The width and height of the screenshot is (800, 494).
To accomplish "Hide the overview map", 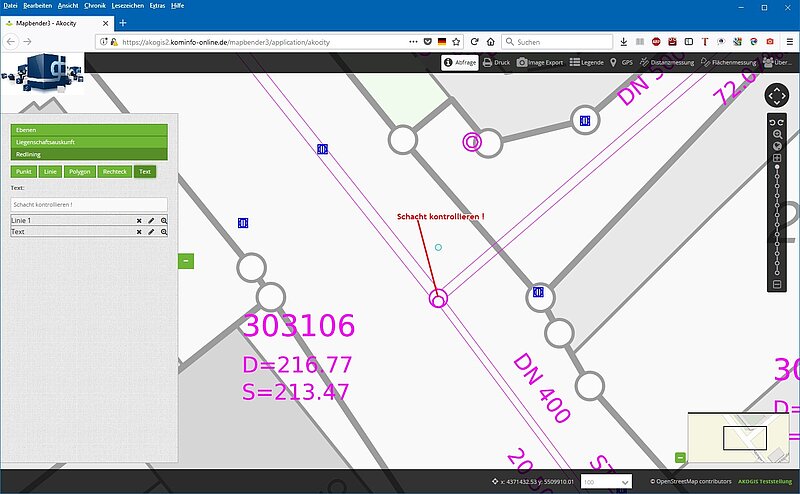I will point(680,457).
